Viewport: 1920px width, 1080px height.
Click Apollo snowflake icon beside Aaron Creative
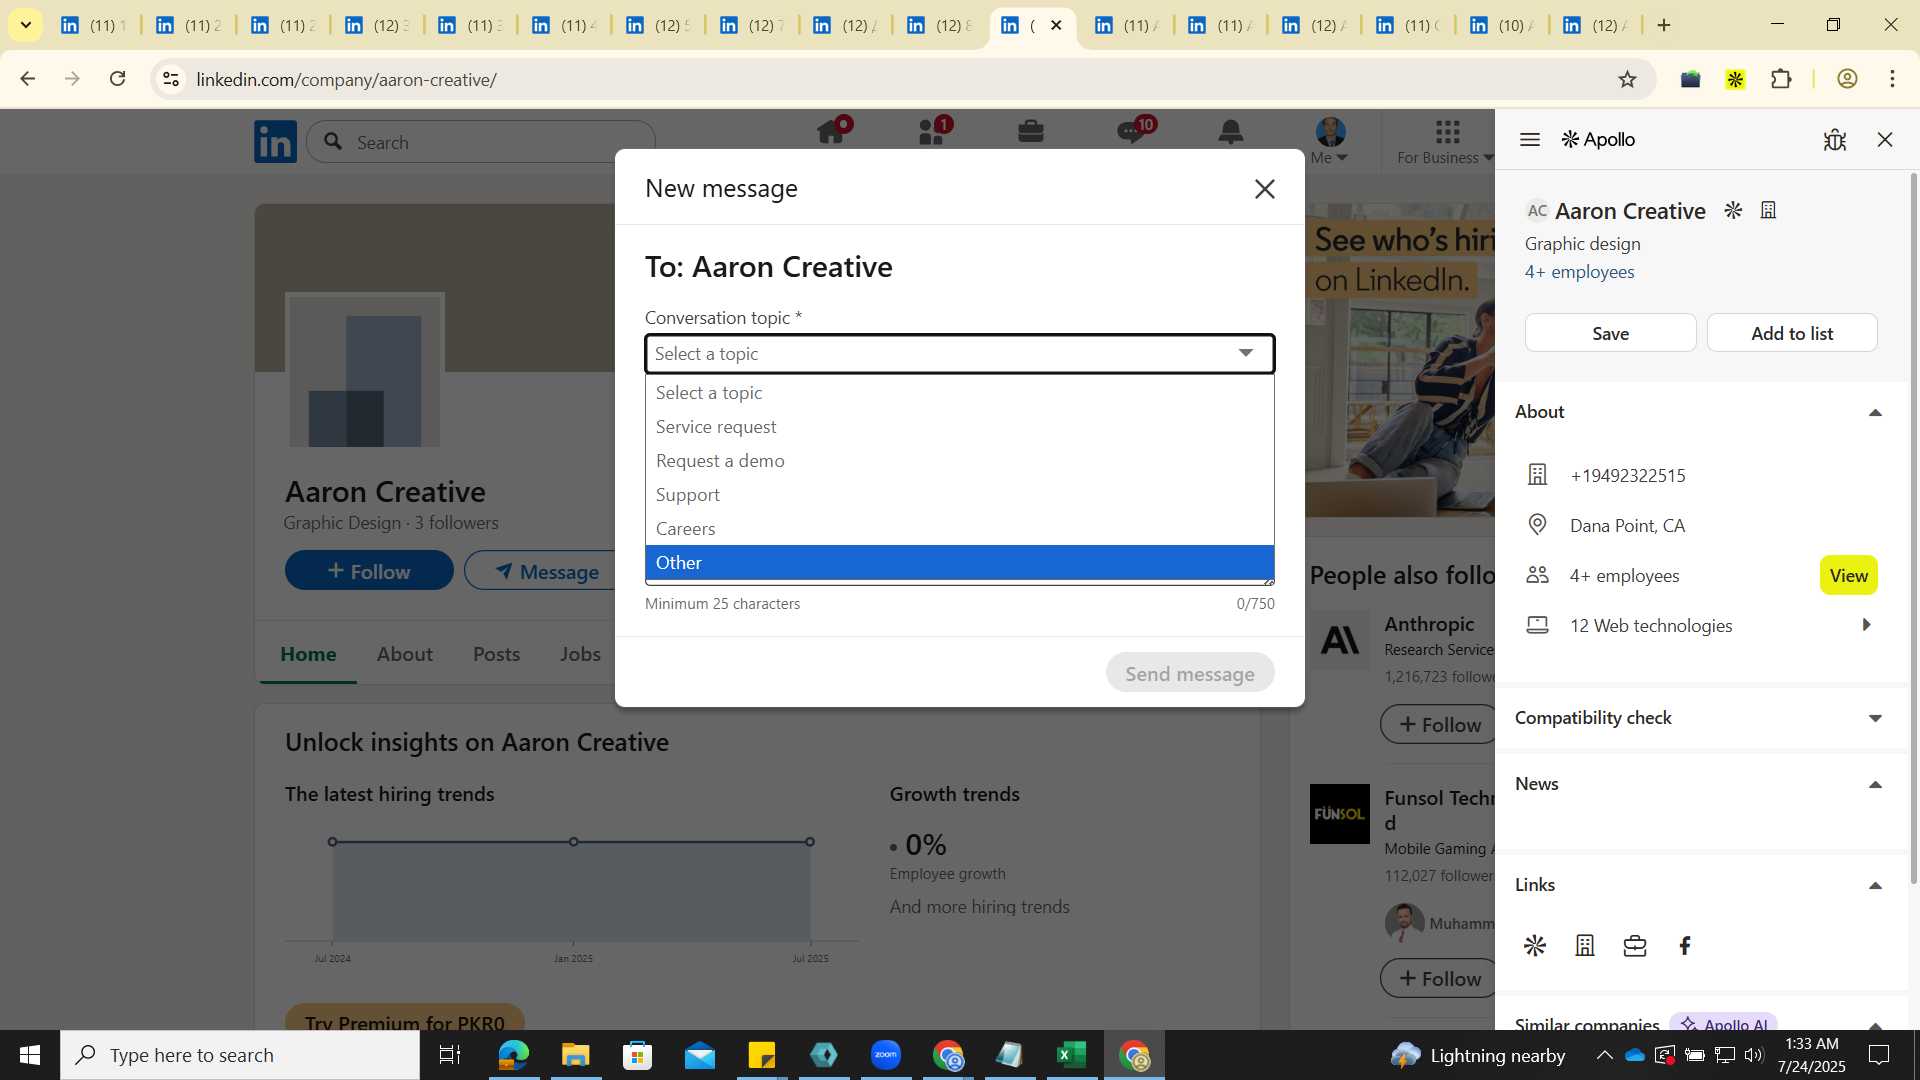coord(1733,210)
